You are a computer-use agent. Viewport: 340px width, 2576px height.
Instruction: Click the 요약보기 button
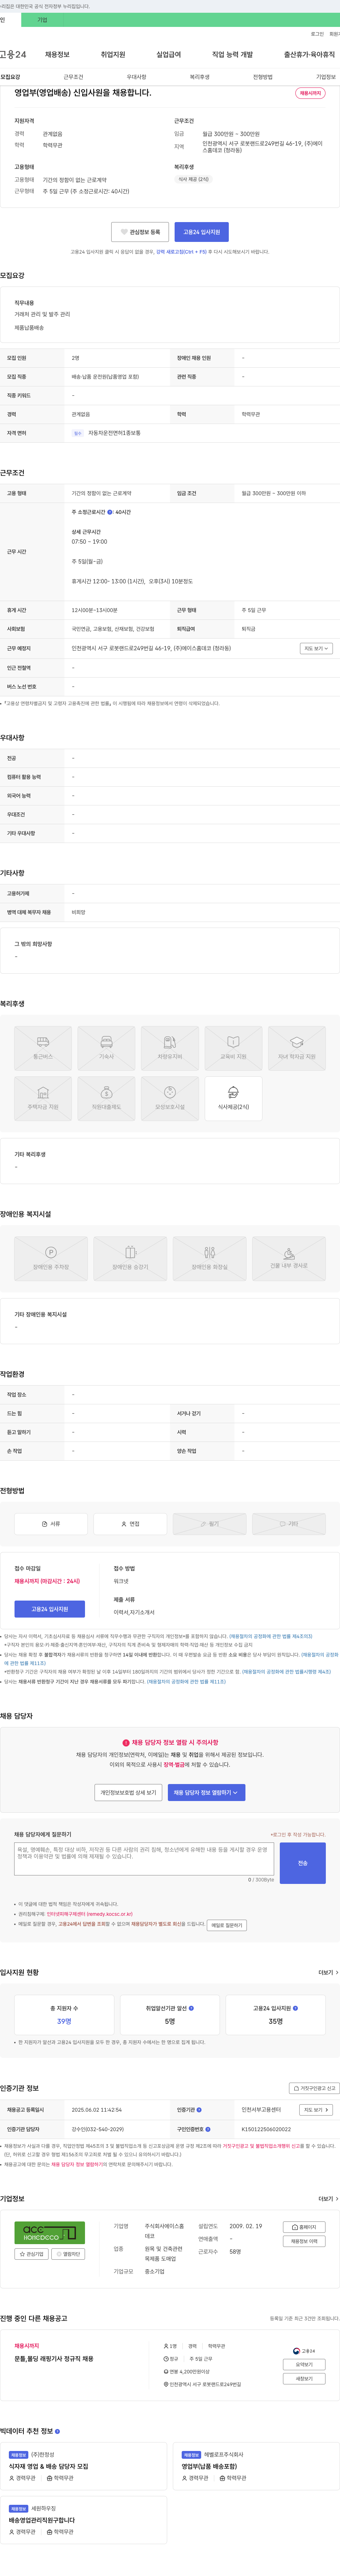coord(304,2365)
